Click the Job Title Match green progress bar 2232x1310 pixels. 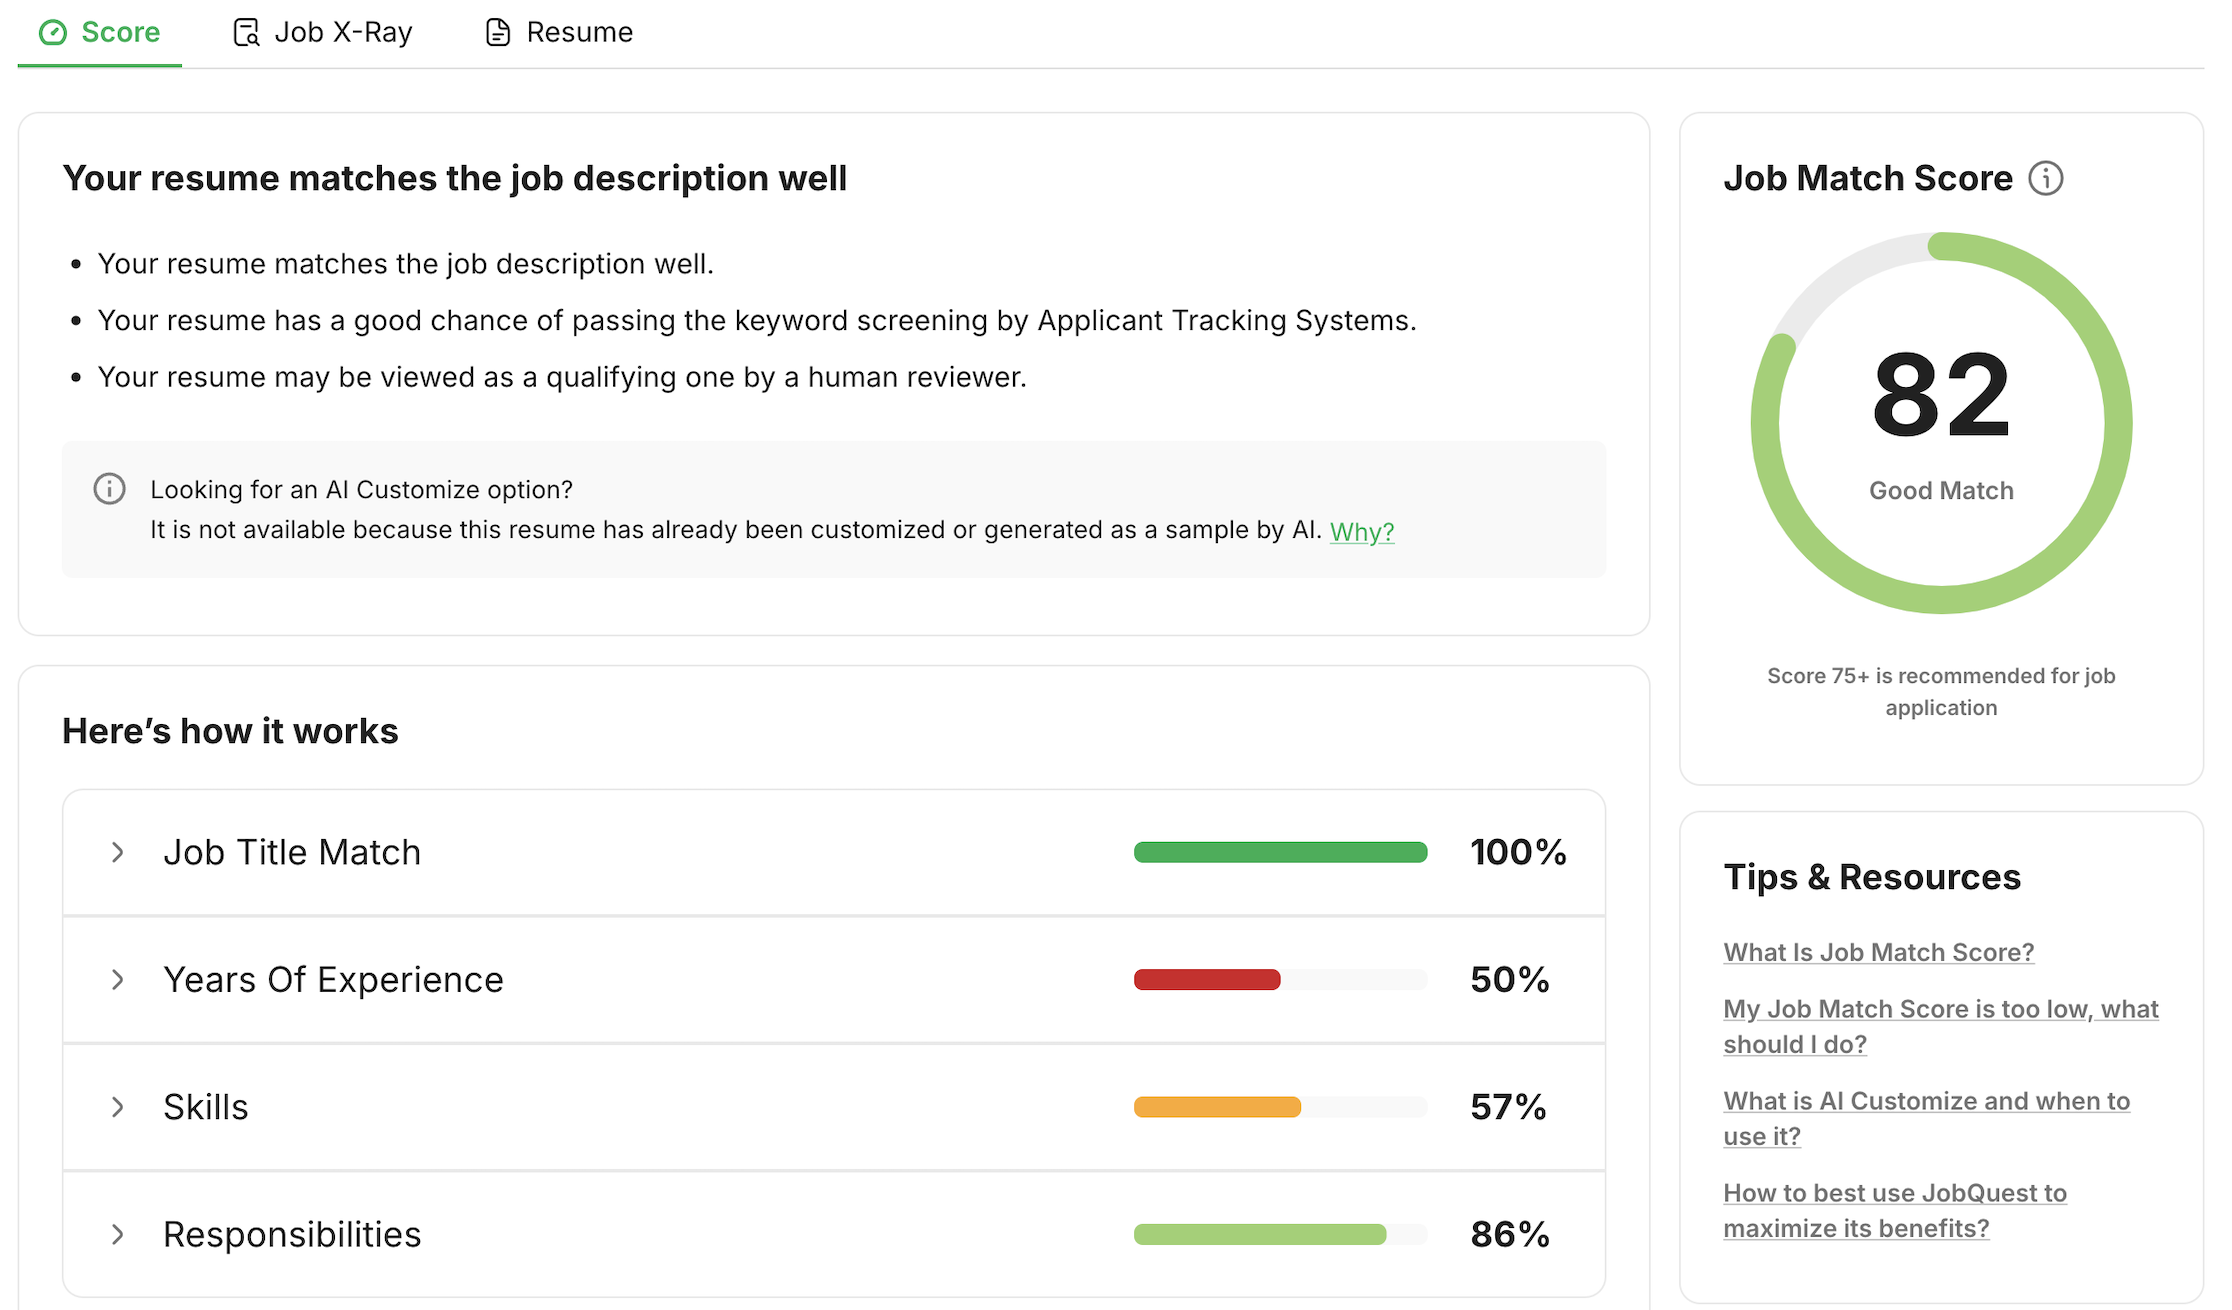[1280, 852]
